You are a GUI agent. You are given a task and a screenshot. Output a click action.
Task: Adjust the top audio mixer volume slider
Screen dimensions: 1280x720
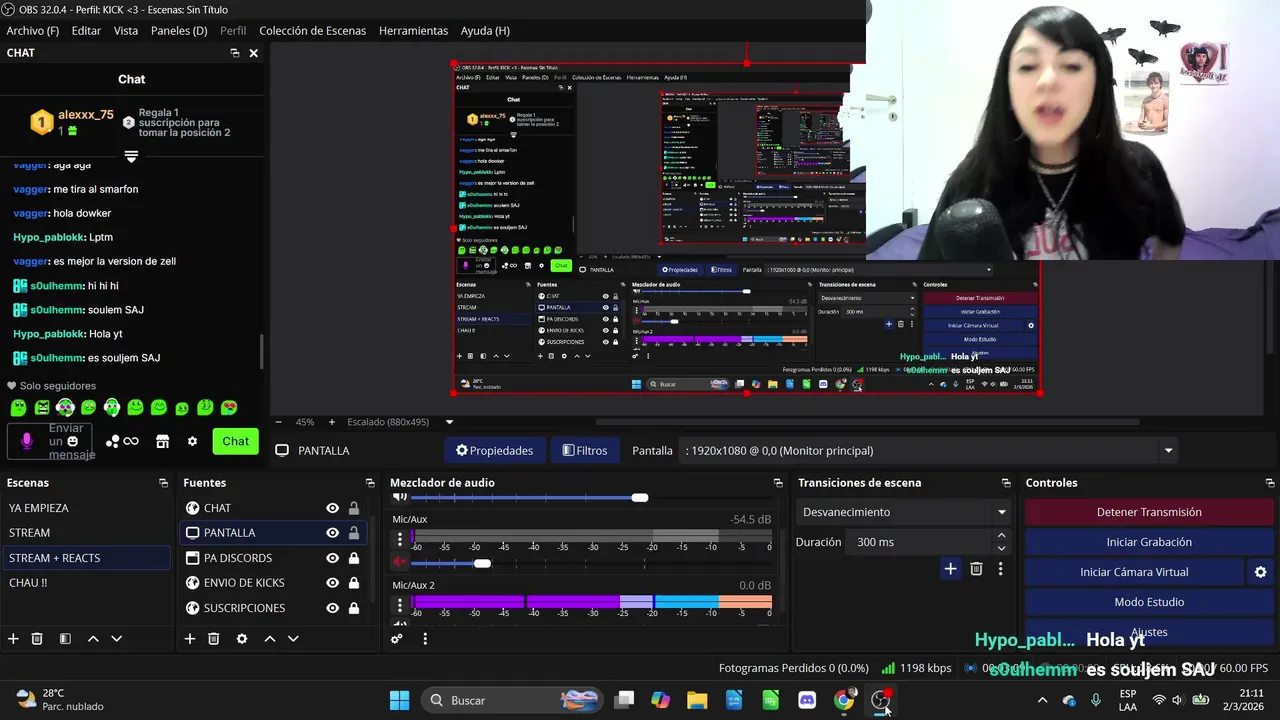[640, 497]
